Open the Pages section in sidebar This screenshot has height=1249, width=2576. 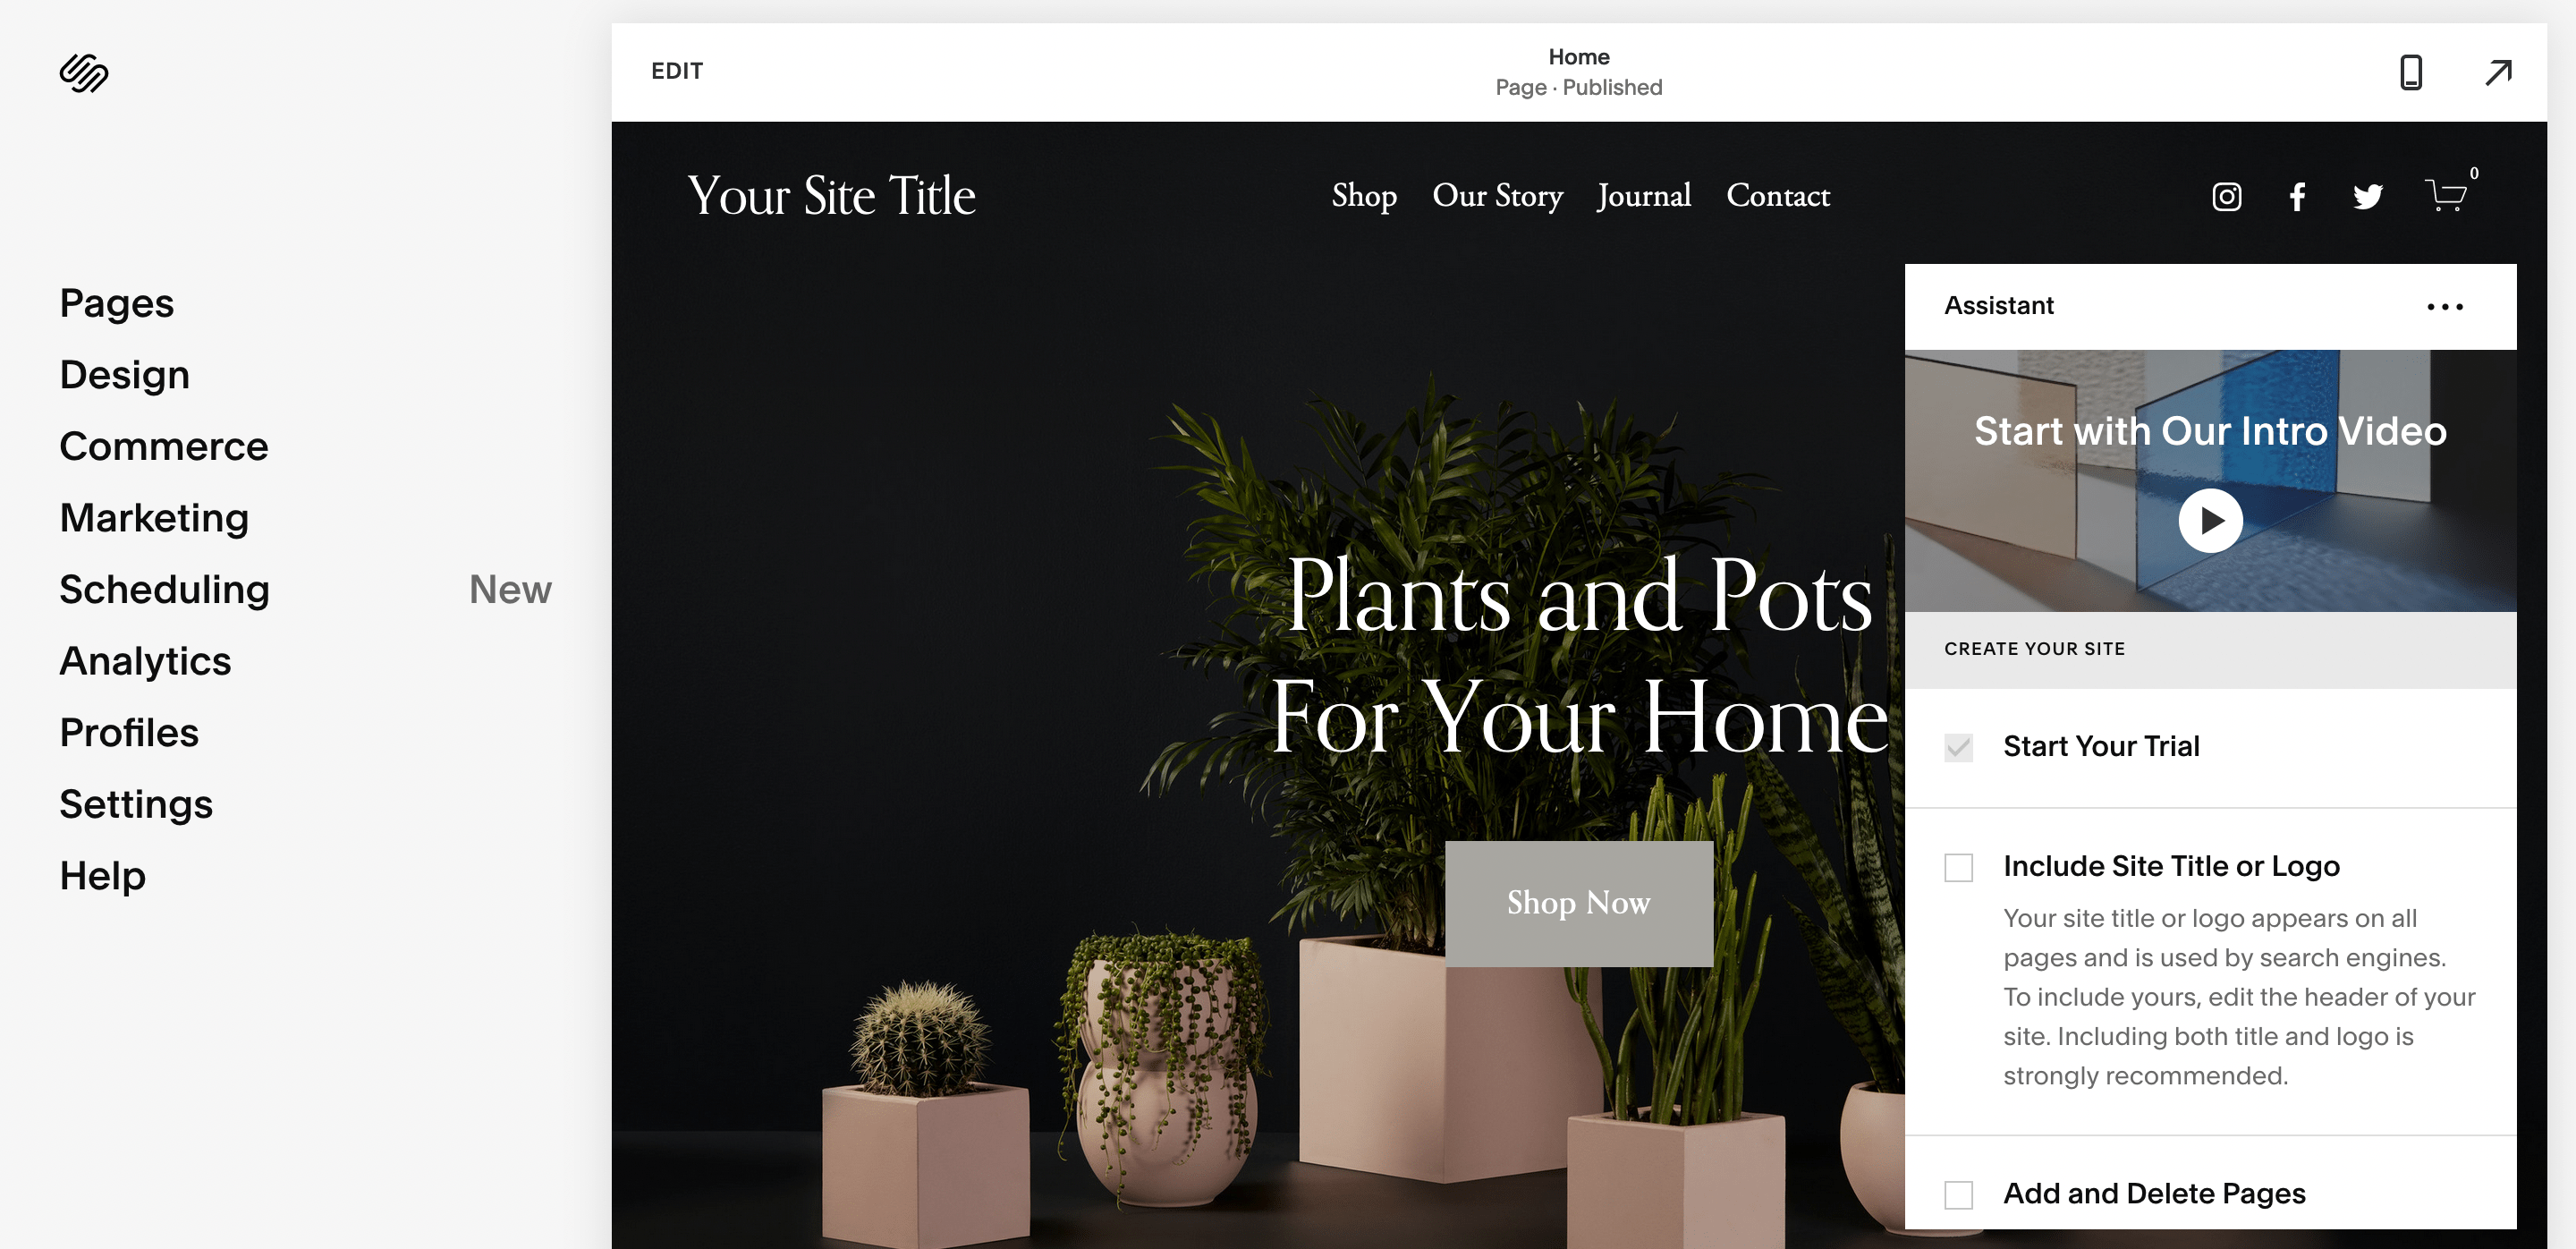click(x=115, y=302)
